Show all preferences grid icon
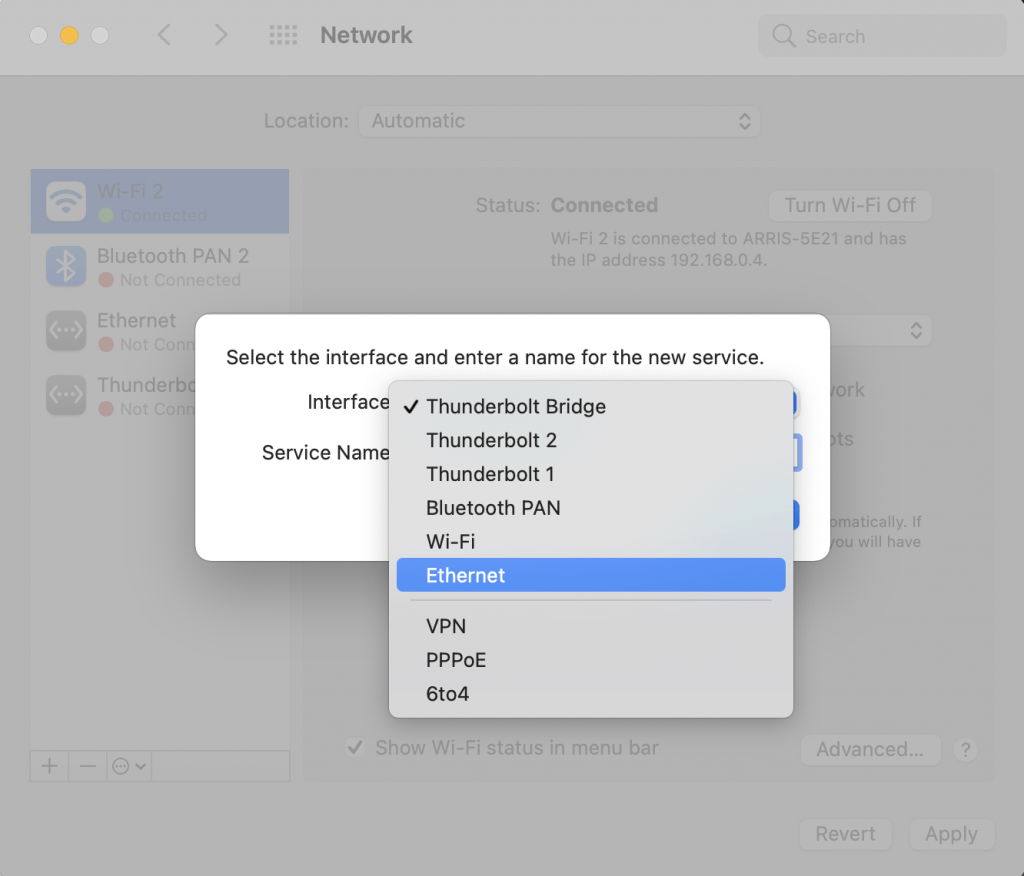The width and height of the screenshot is (1024, 876). pyautogui.click(x=283, y=35)
